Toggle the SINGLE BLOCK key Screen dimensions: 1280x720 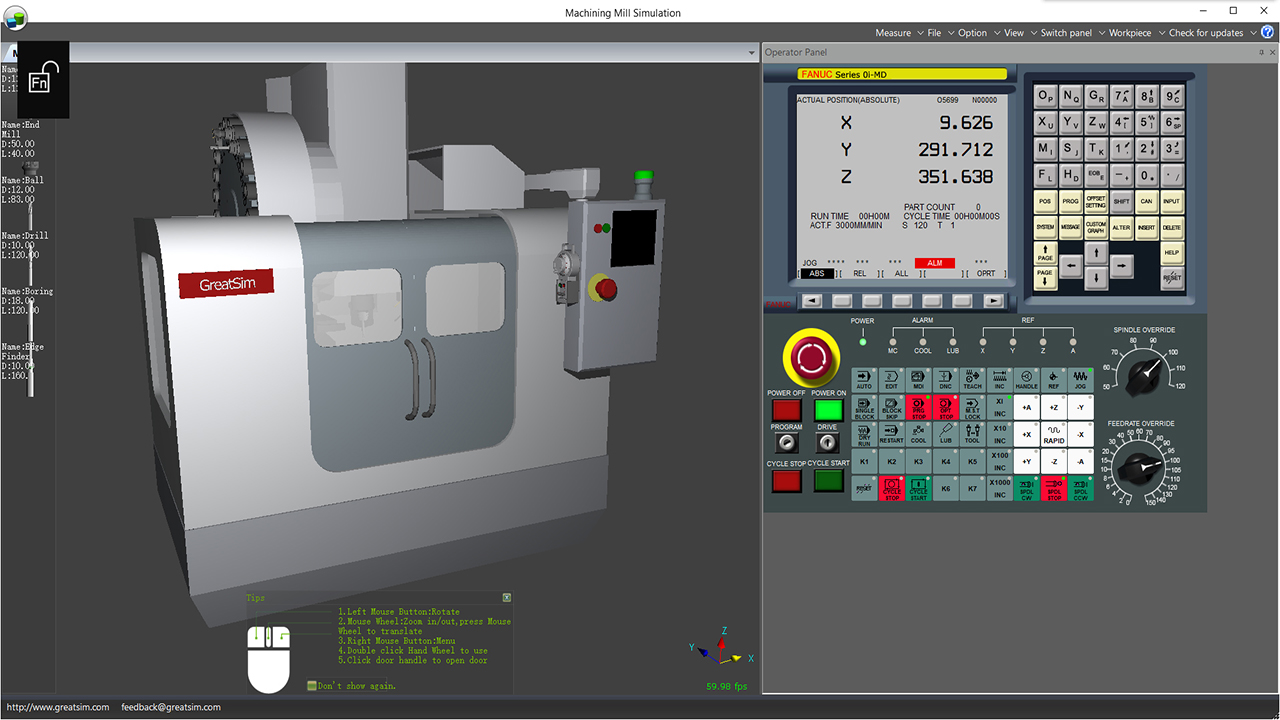[x=864, y=408]
